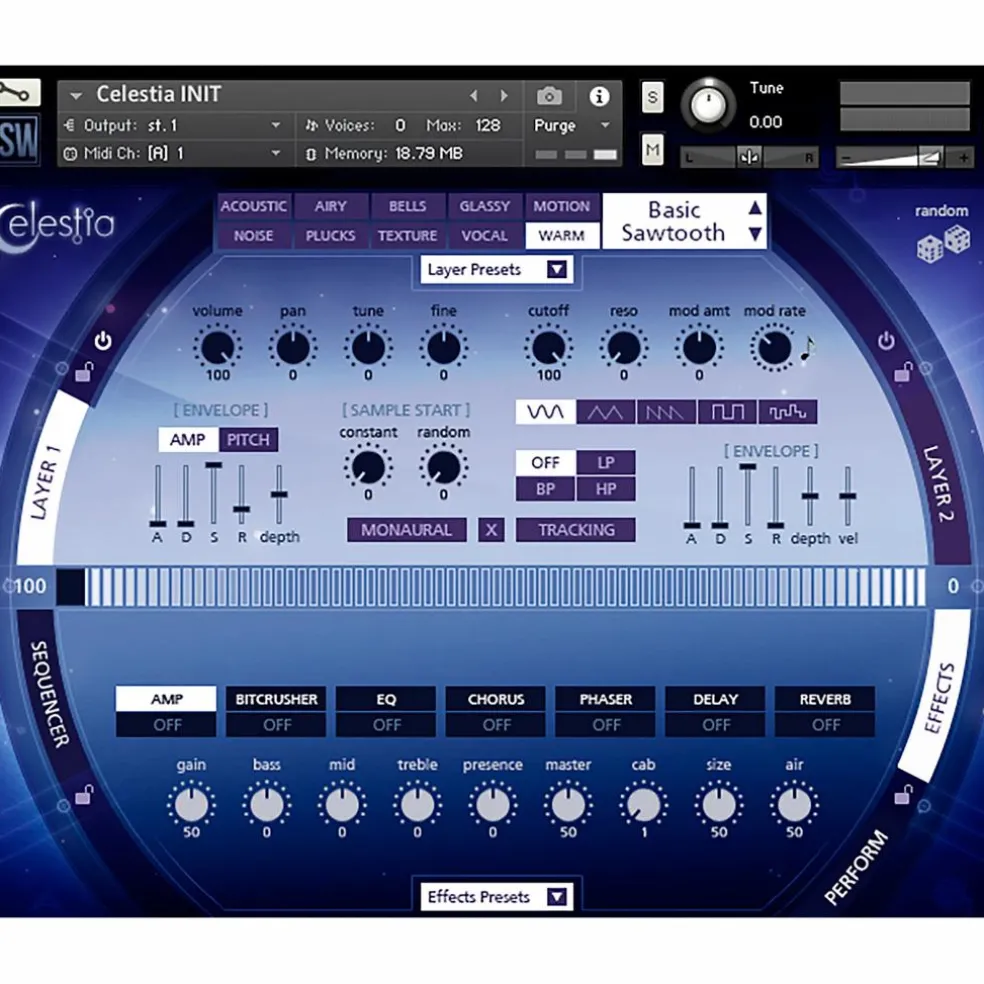Image resolution: width=984 pixels, height=984 pixels.
Task: Select the AMP effect tab
Action: click(x=166, y=698)
